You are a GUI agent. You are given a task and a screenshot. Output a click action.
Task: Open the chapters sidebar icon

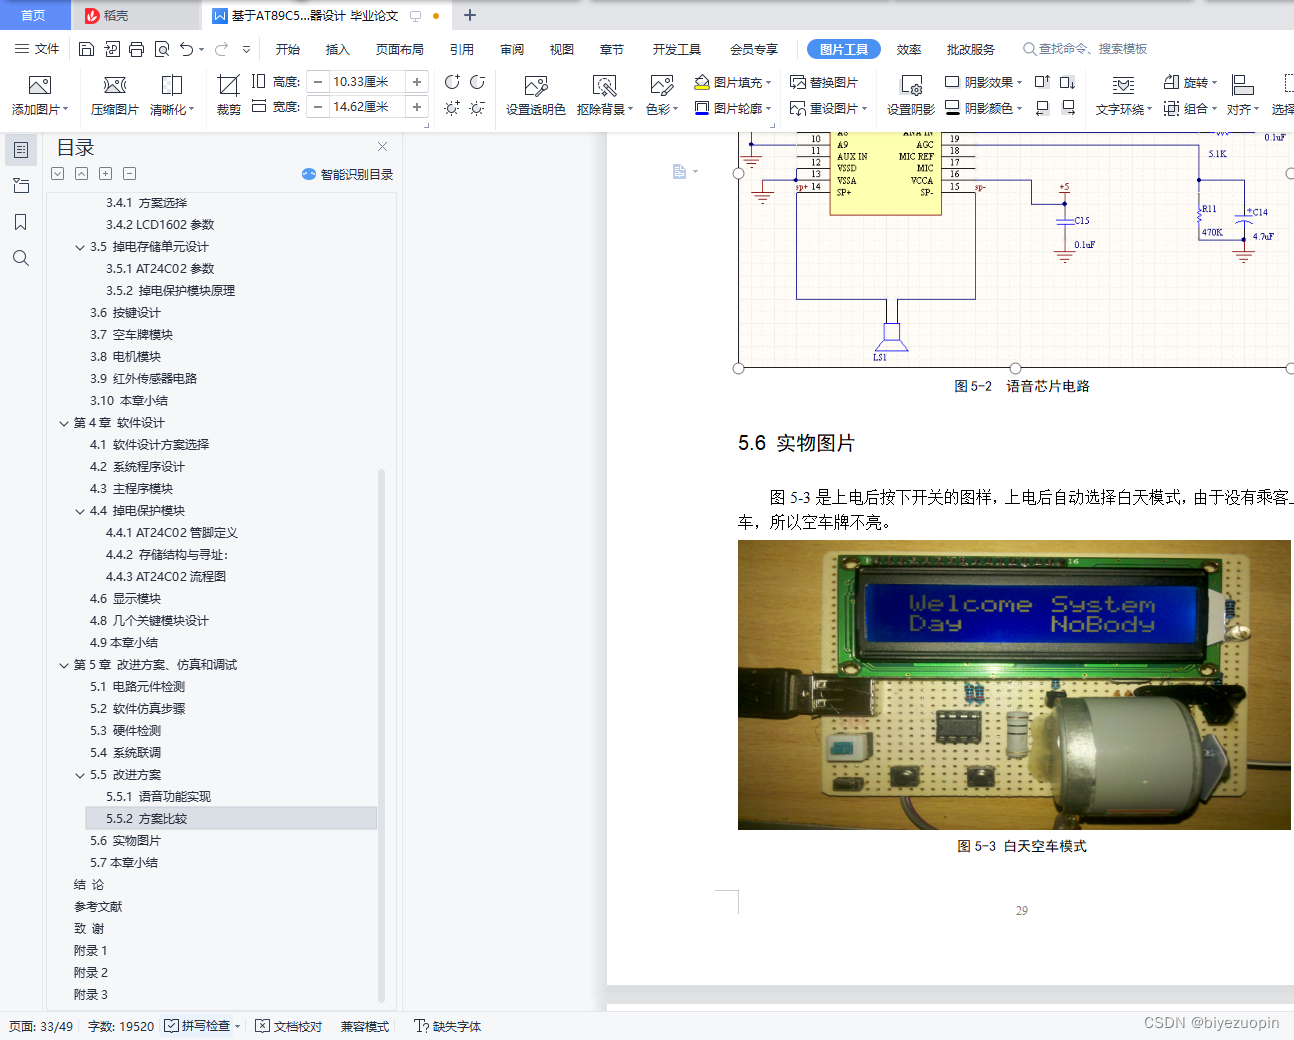21,186
